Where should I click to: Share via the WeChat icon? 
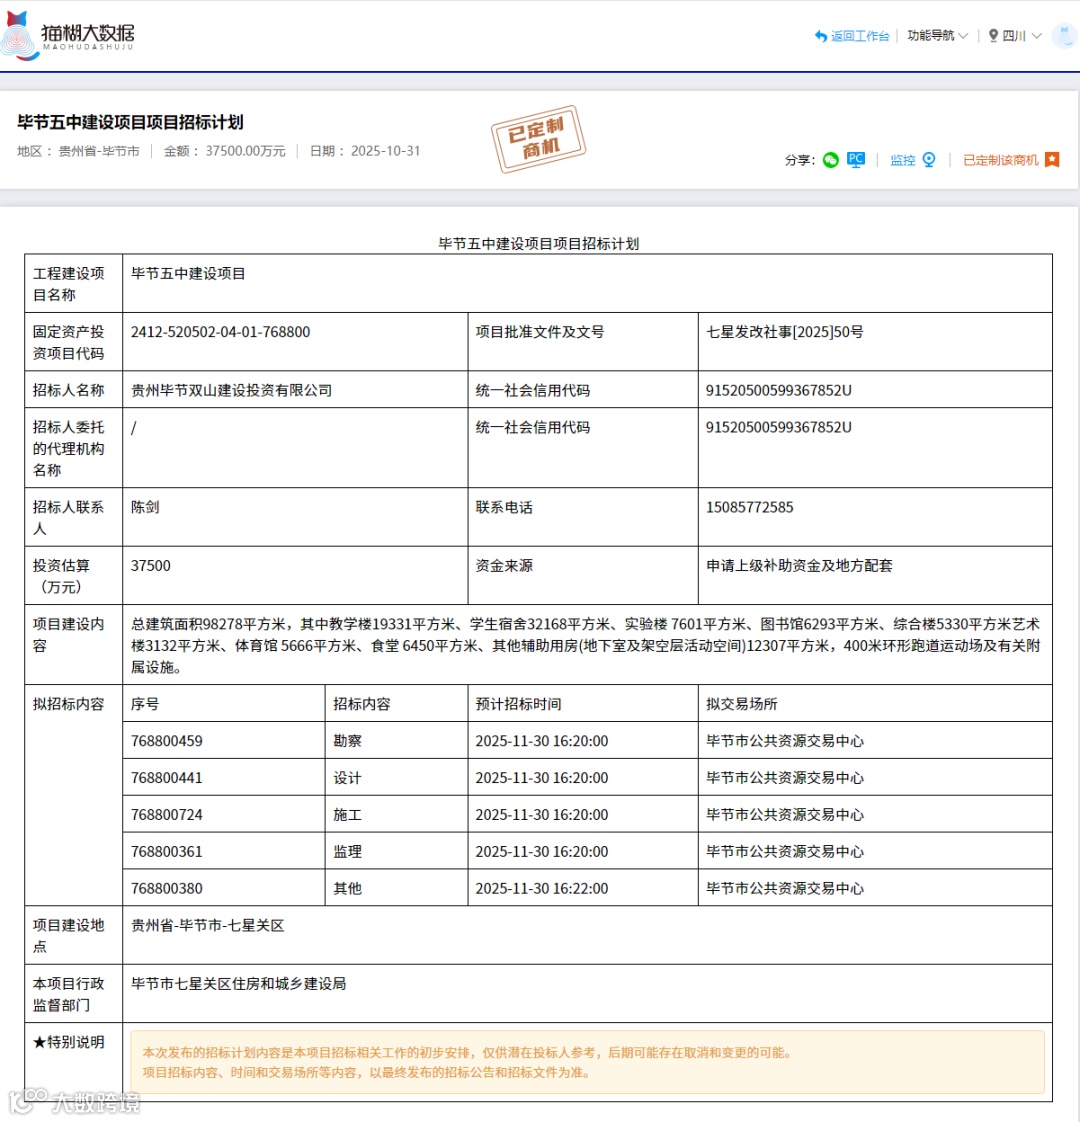(x=830, y=160)
